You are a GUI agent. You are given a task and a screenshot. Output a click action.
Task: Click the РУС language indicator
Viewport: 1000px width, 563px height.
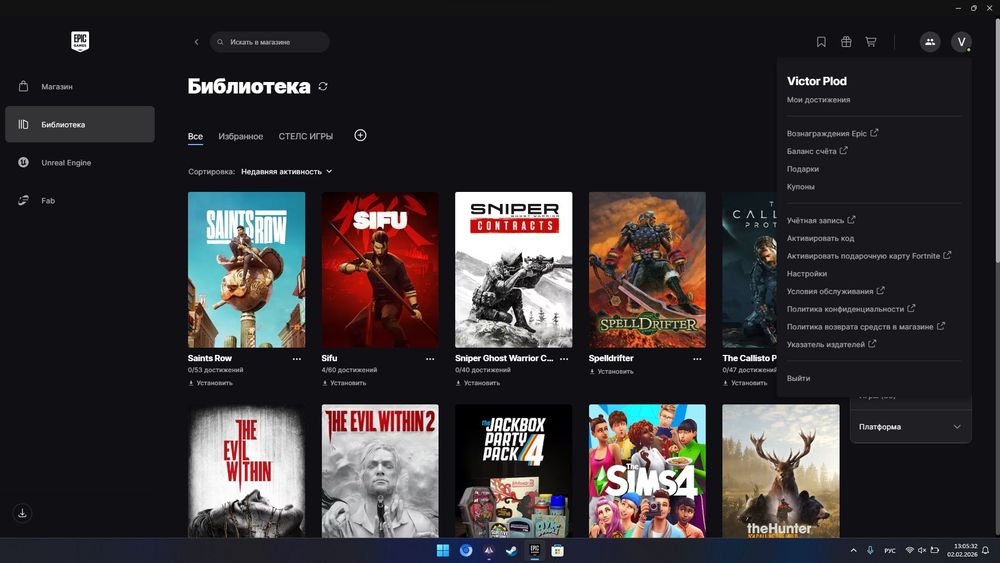coord(890,550)
